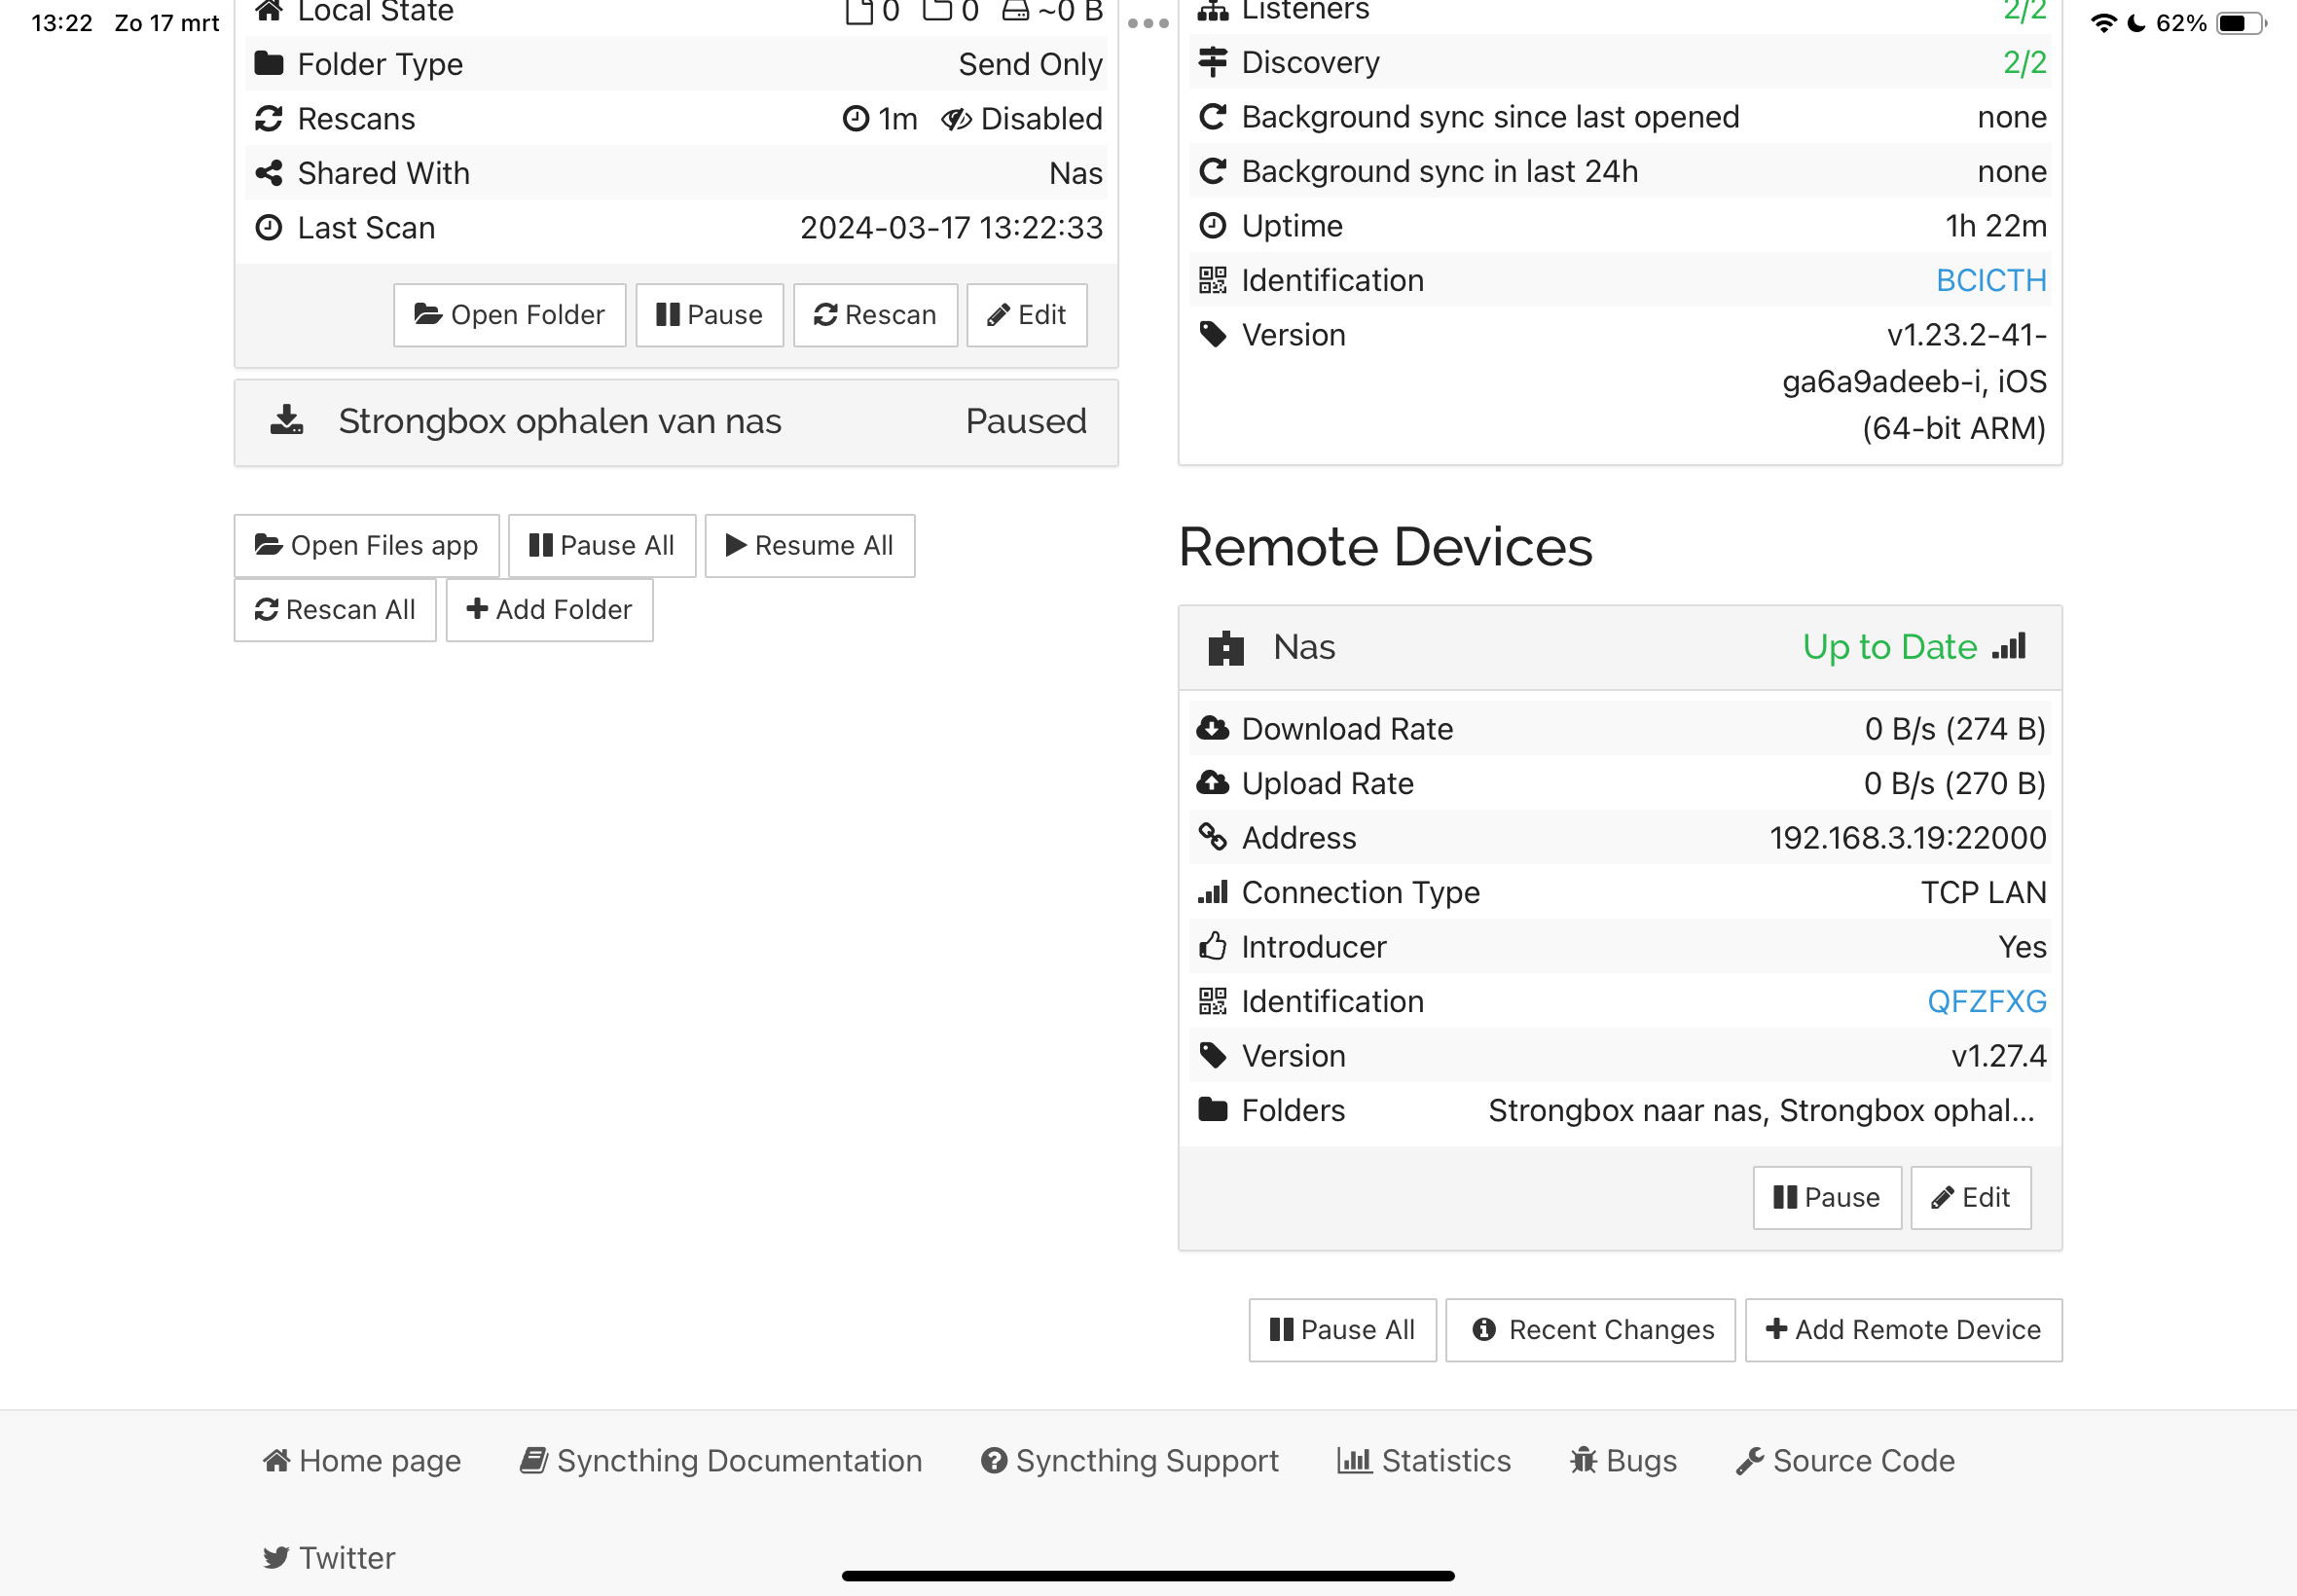Open Recent Changes

tap(1590, 1330)
